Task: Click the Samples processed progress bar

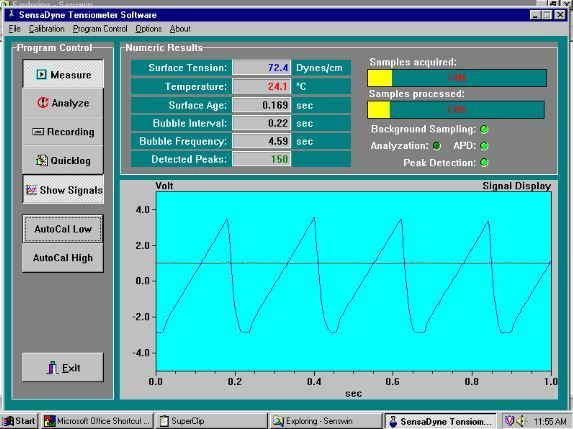Action: 456,110
